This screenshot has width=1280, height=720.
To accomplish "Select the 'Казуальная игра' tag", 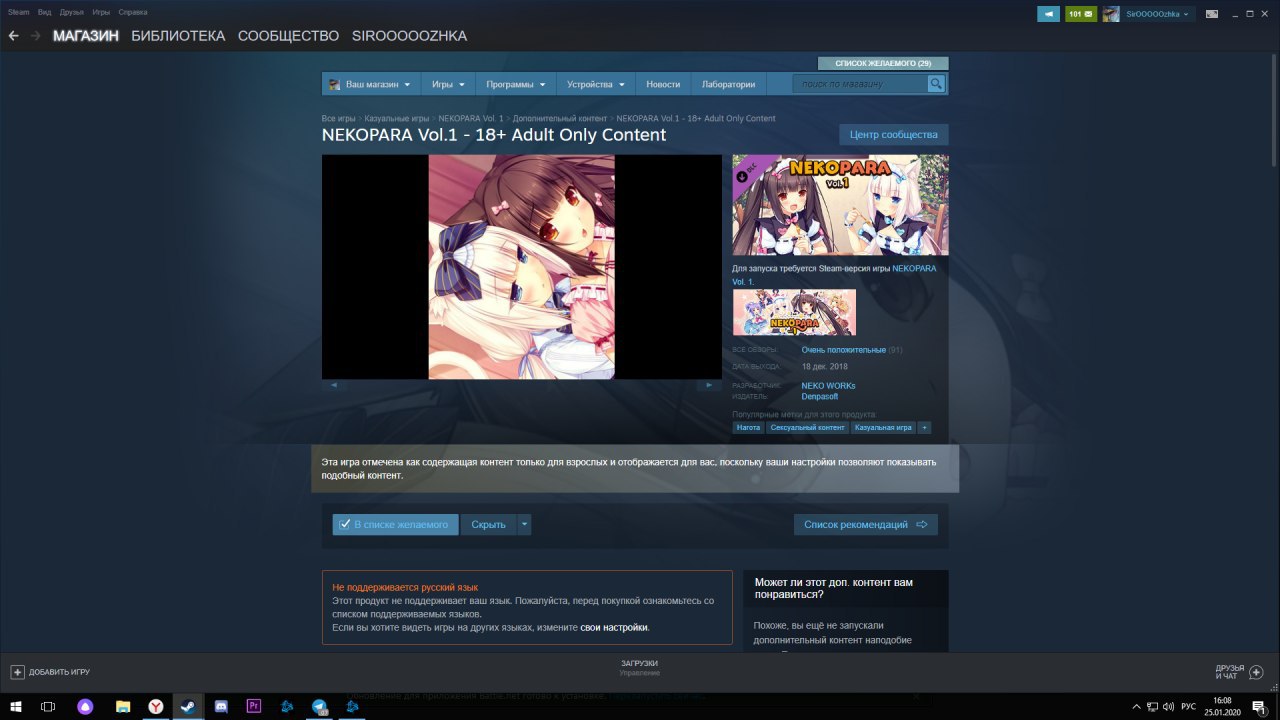I will click(884, 427).
